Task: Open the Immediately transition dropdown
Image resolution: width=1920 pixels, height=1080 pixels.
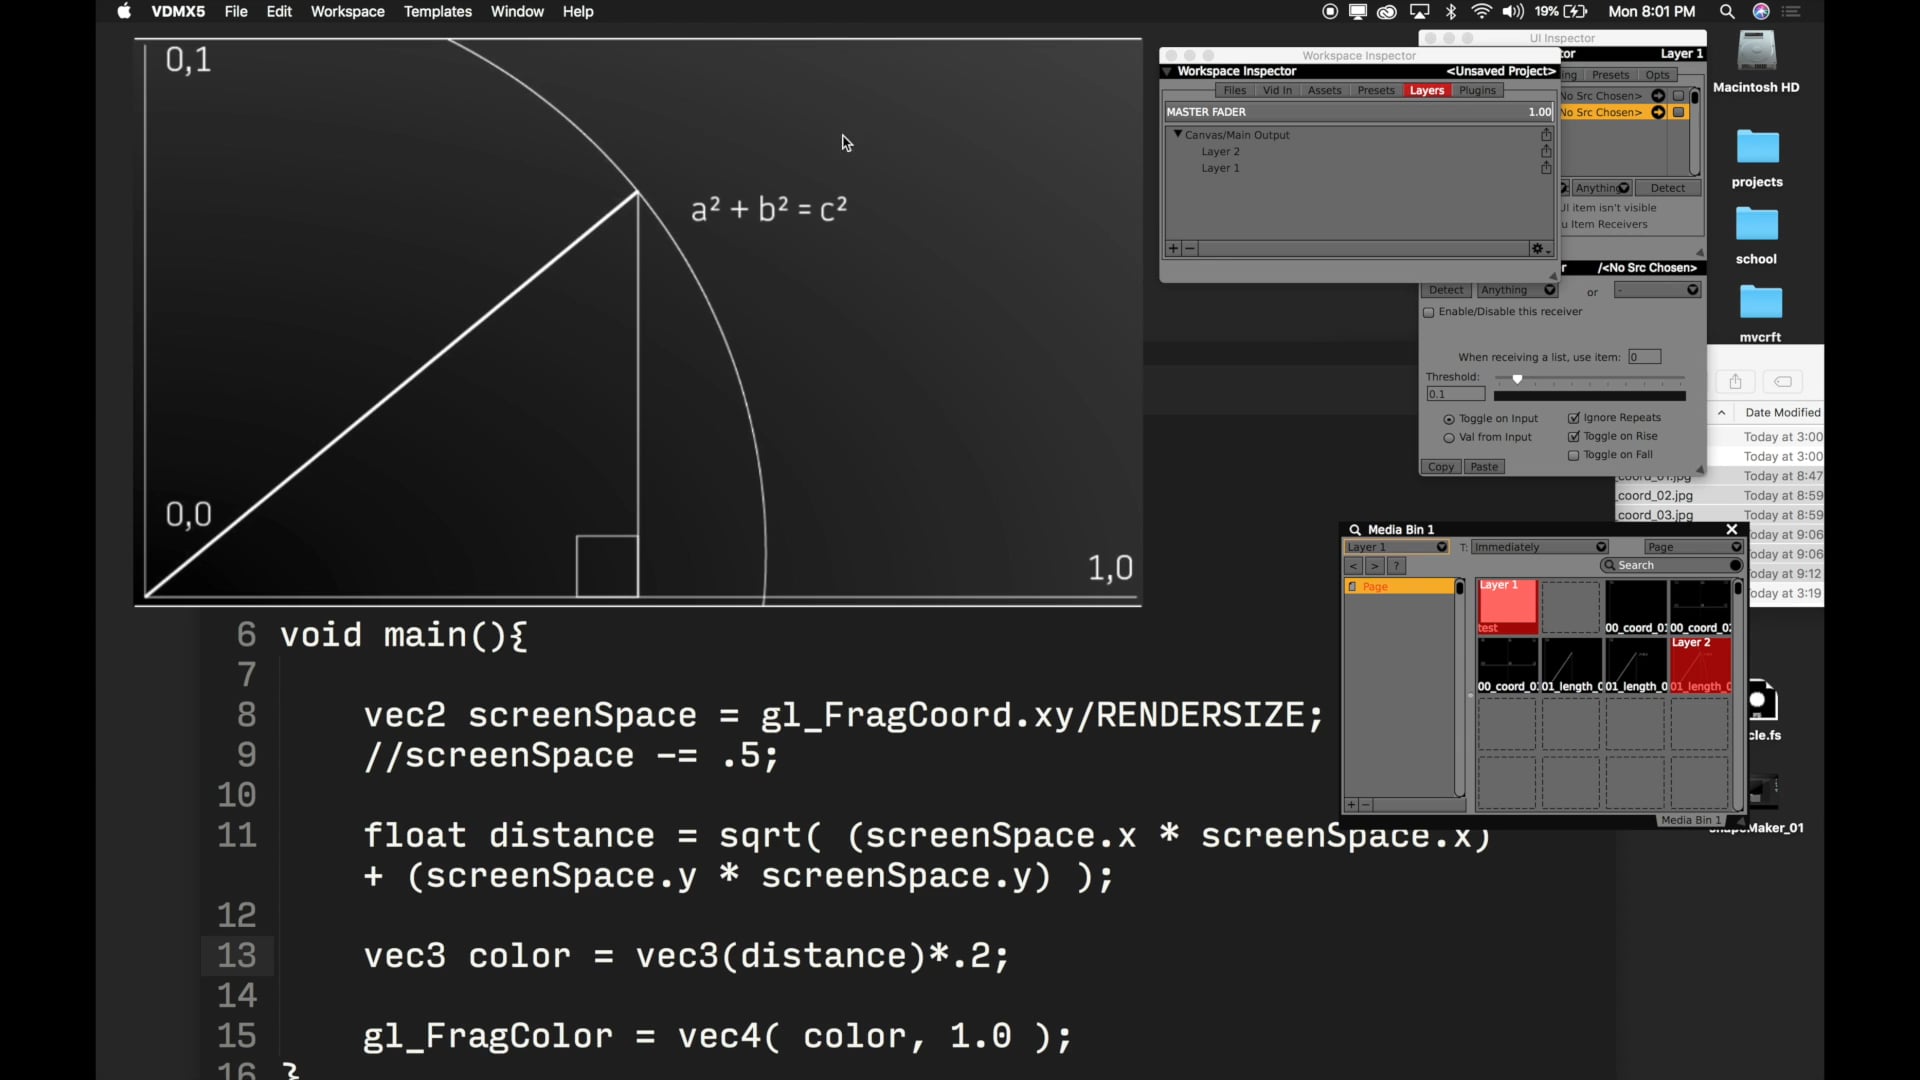Action: click(1539, 547)
